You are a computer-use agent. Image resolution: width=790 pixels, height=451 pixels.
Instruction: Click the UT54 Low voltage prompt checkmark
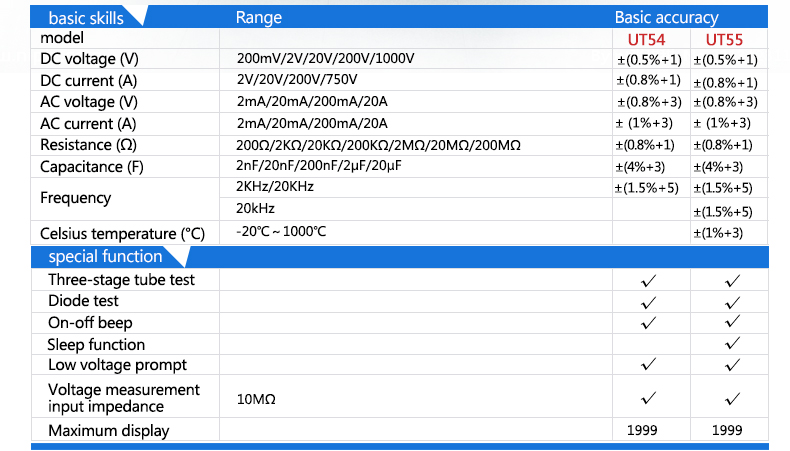(x=648, y=364)
